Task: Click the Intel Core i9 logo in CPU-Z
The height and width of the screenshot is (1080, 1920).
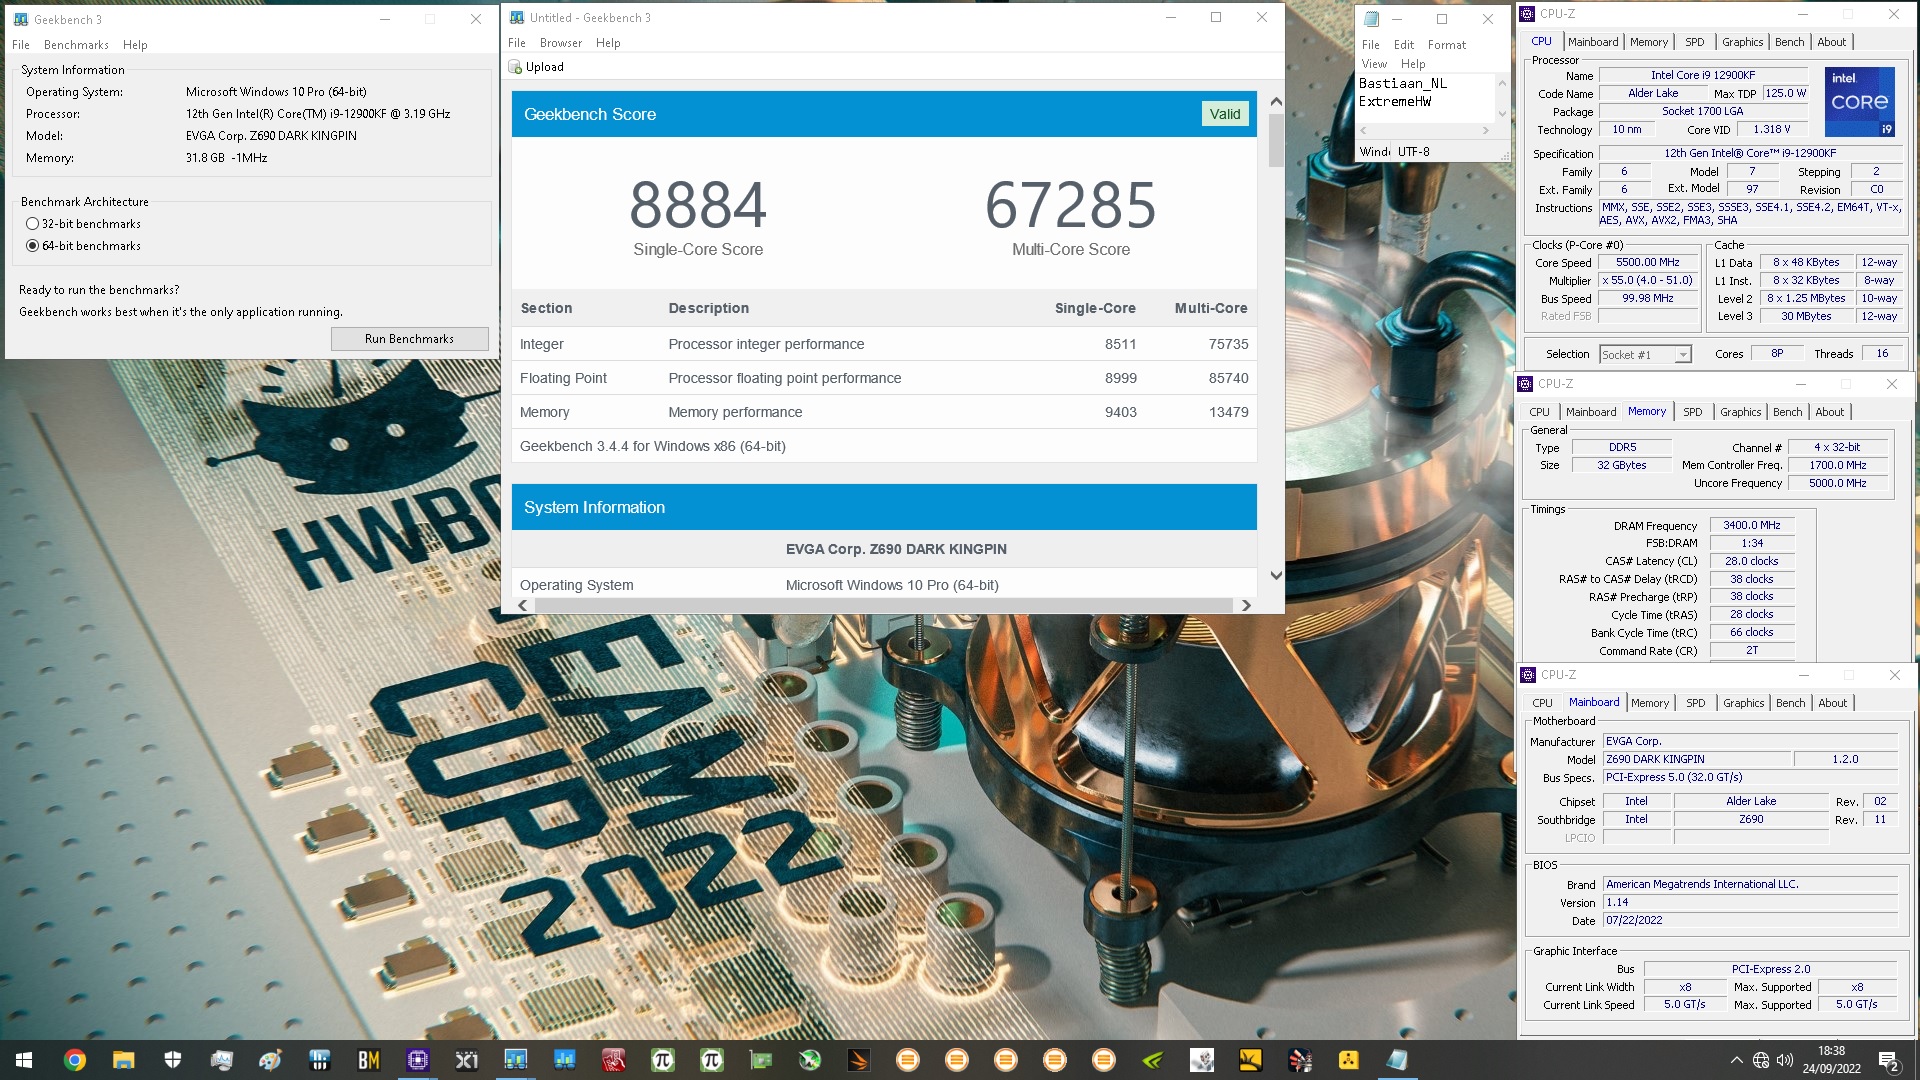Action: (x=1859, y=101)
